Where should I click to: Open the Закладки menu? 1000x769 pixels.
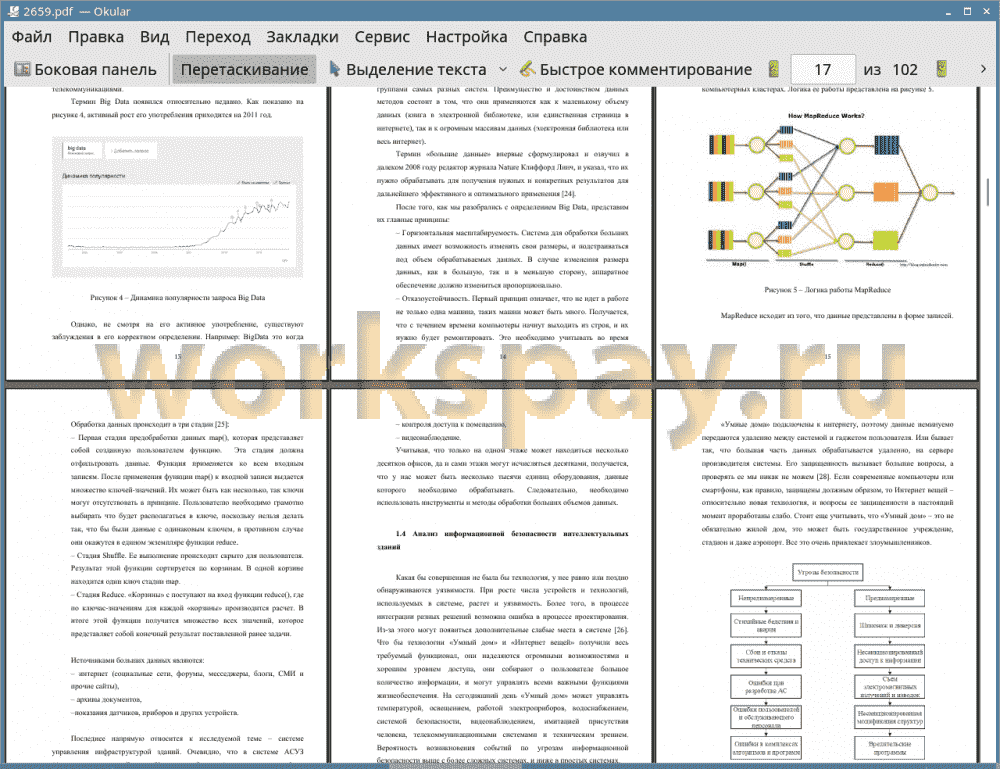pyautogui.click(x=302, y=37)
